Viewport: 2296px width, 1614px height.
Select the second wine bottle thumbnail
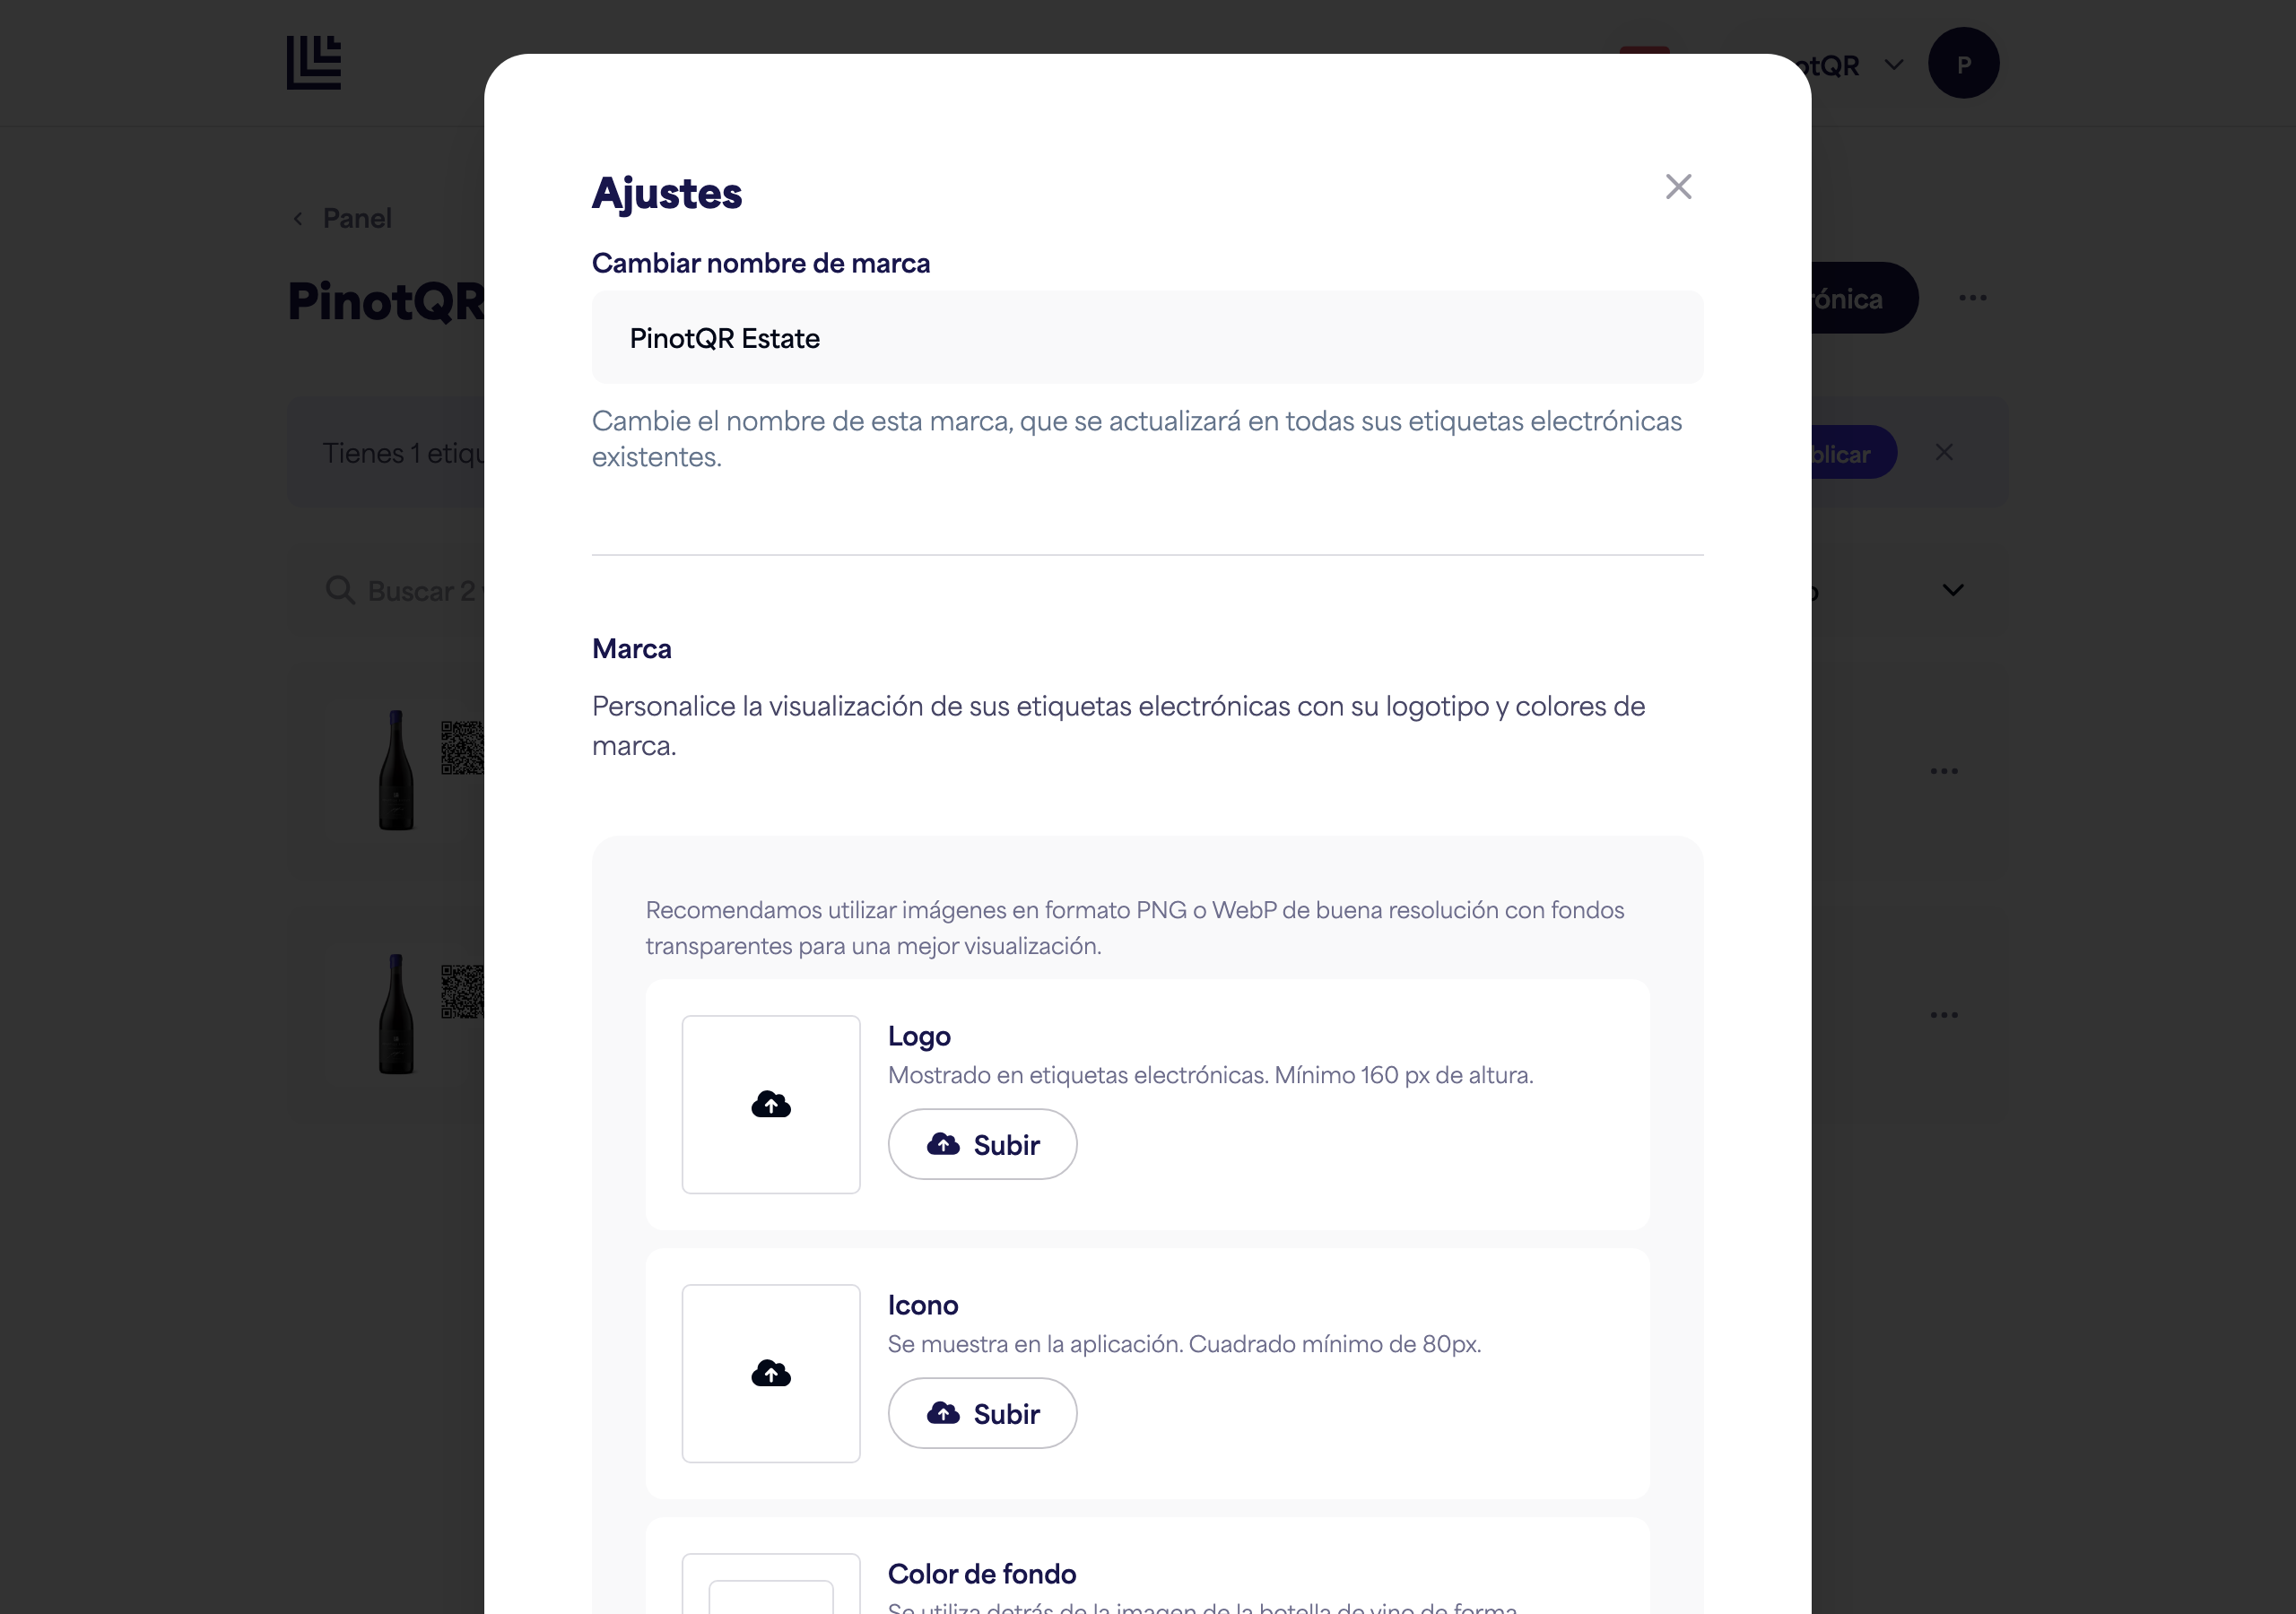coord(396,1014)
